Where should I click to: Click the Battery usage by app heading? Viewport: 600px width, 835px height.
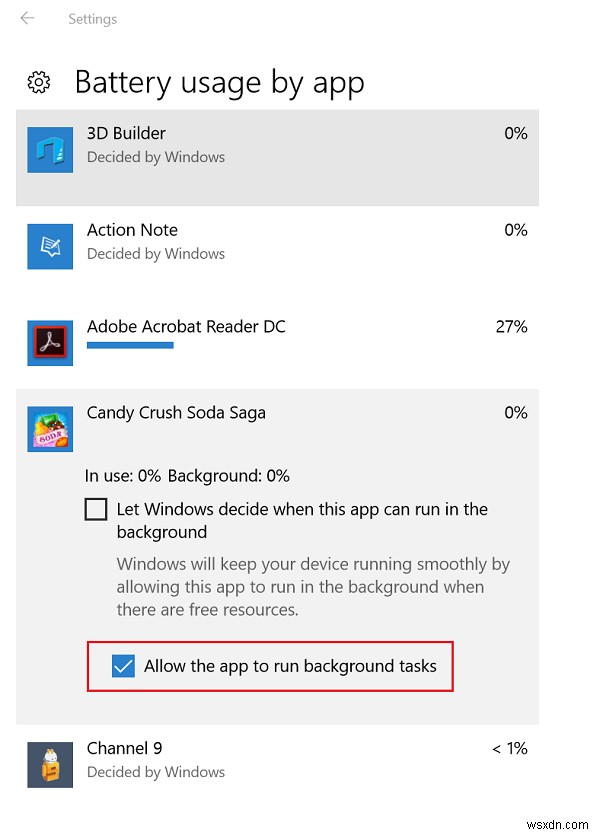tap(218, 82)
